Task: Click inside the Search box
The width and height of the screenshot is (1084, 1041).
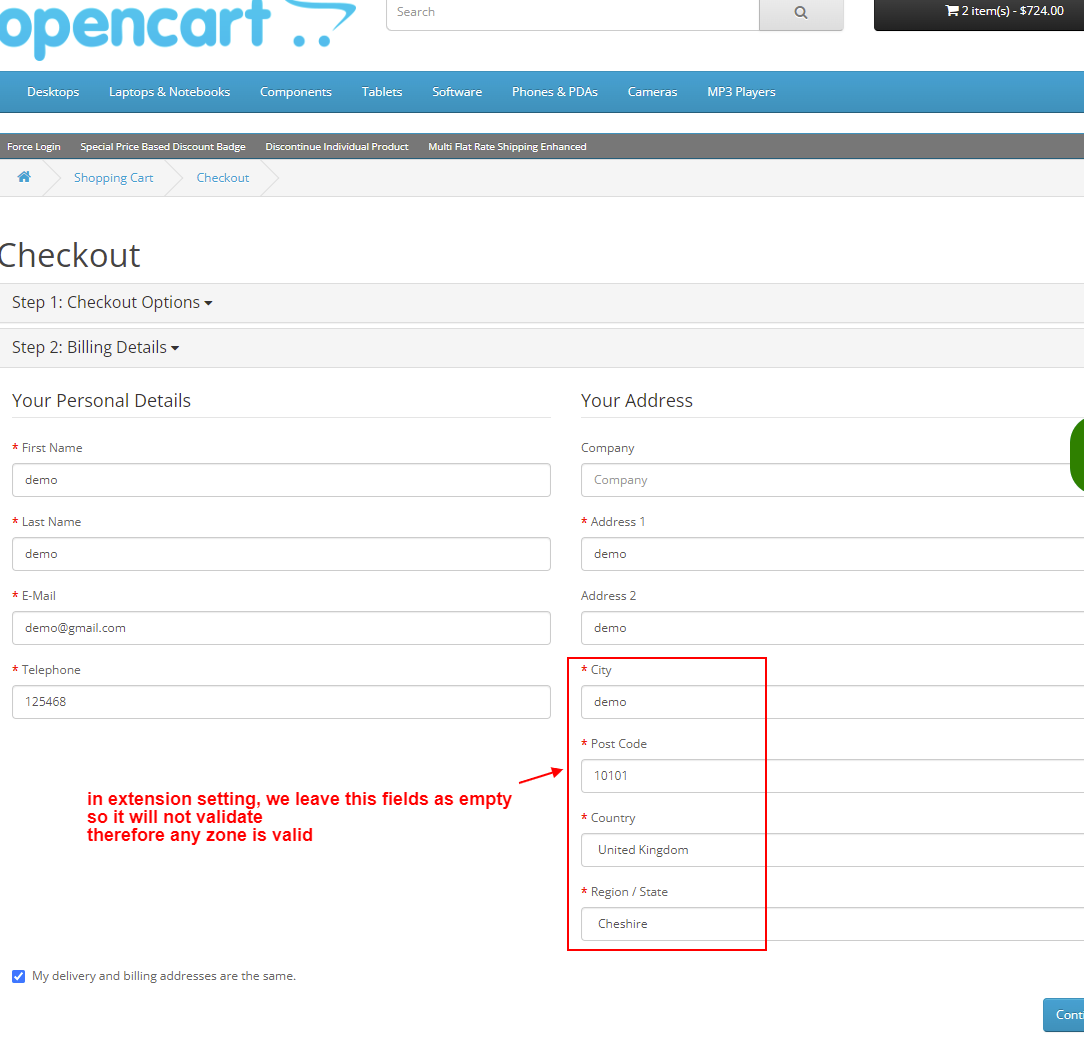Action: click(570, 12)
